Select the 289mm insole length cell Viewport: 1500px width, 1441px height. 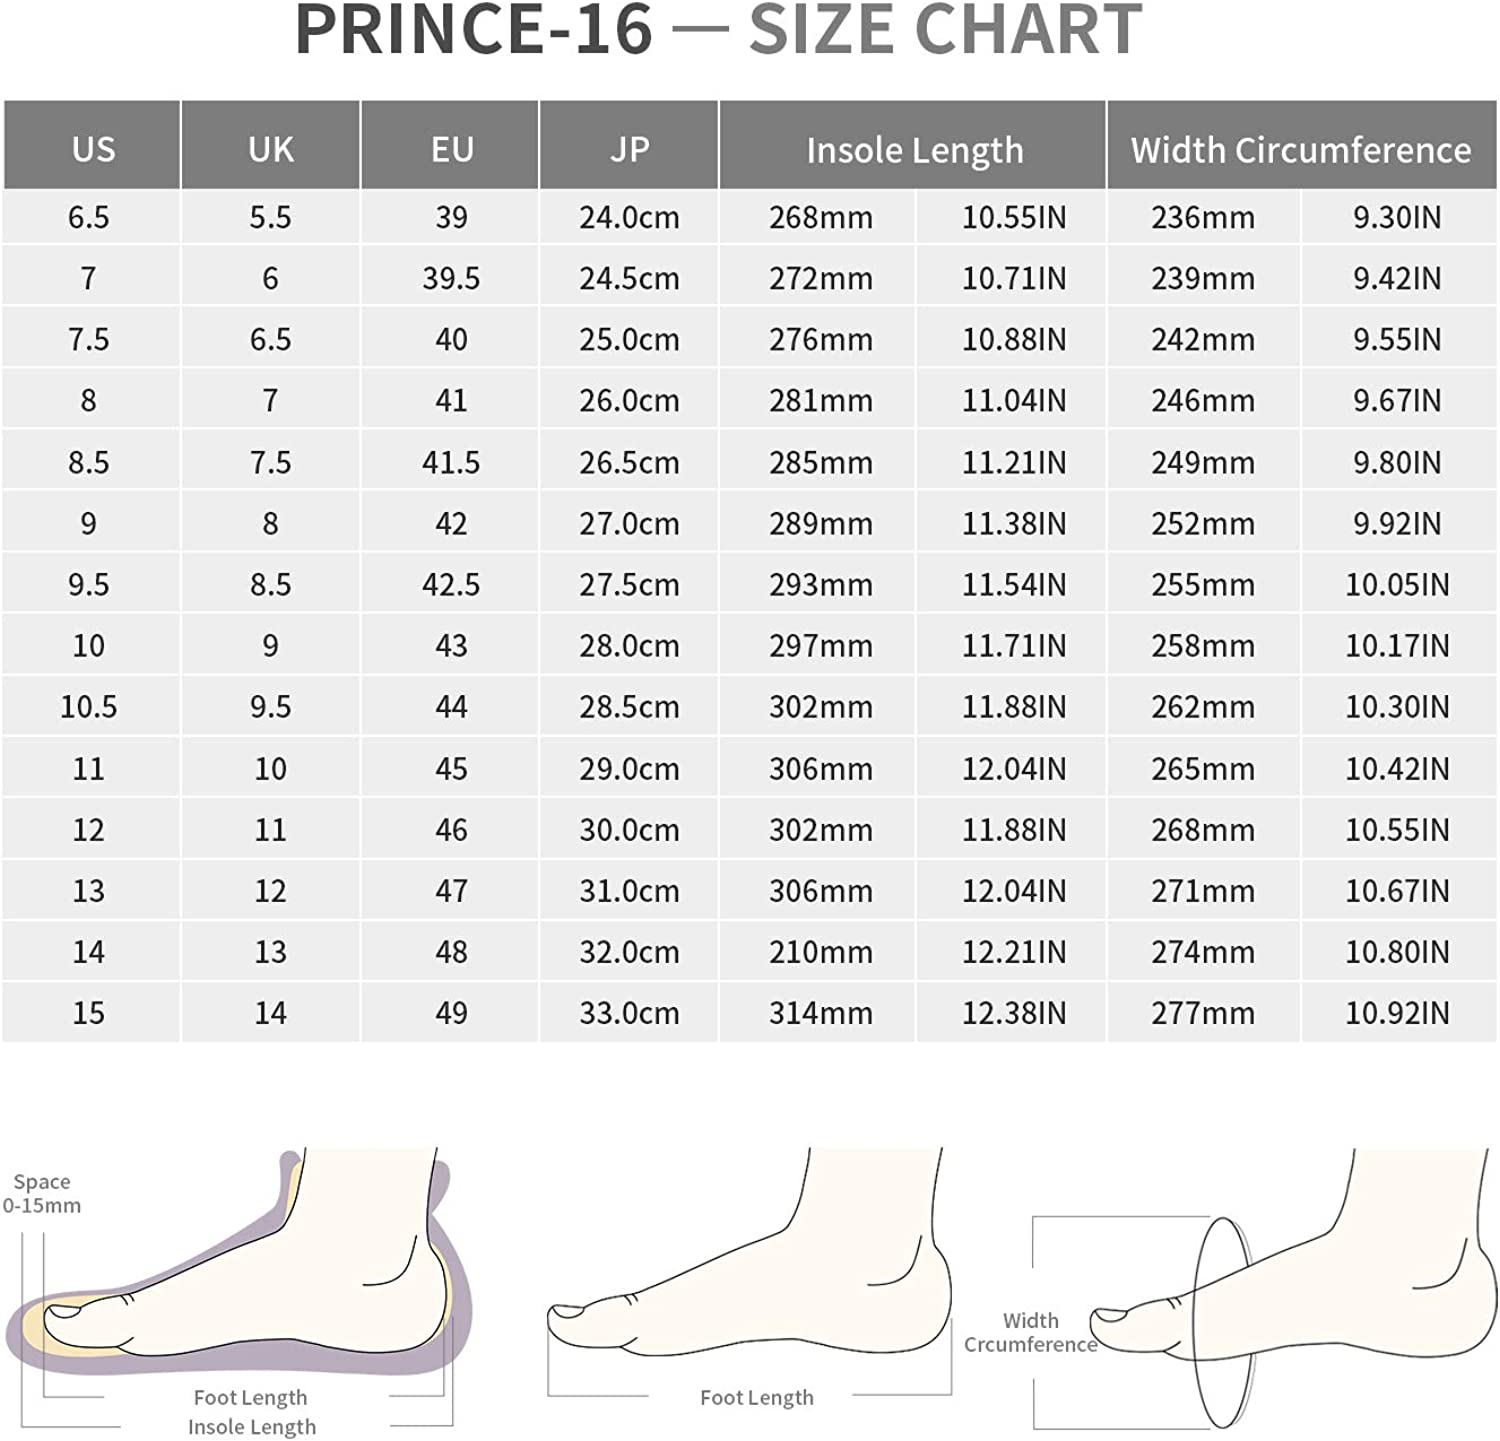coord(820,523)
